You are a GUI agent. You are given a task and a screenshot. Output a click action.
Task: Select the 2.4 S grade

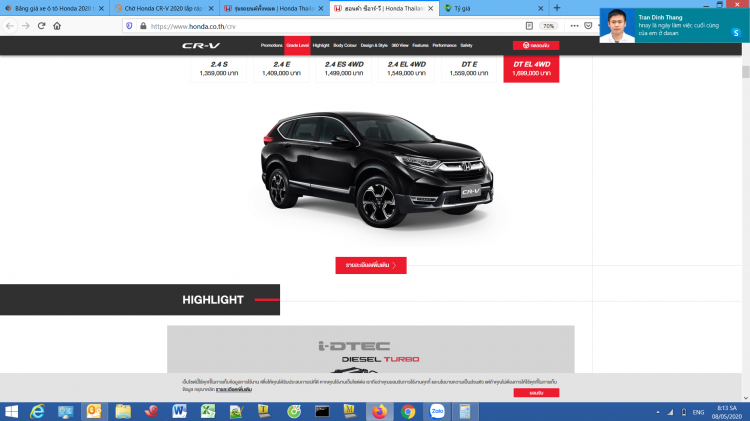pos(219,68)
